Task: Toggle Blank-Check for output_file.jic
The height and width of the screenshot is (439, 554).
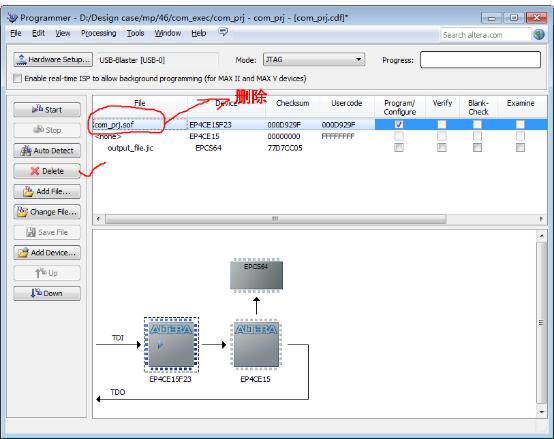Action: [x=477, y=148]
